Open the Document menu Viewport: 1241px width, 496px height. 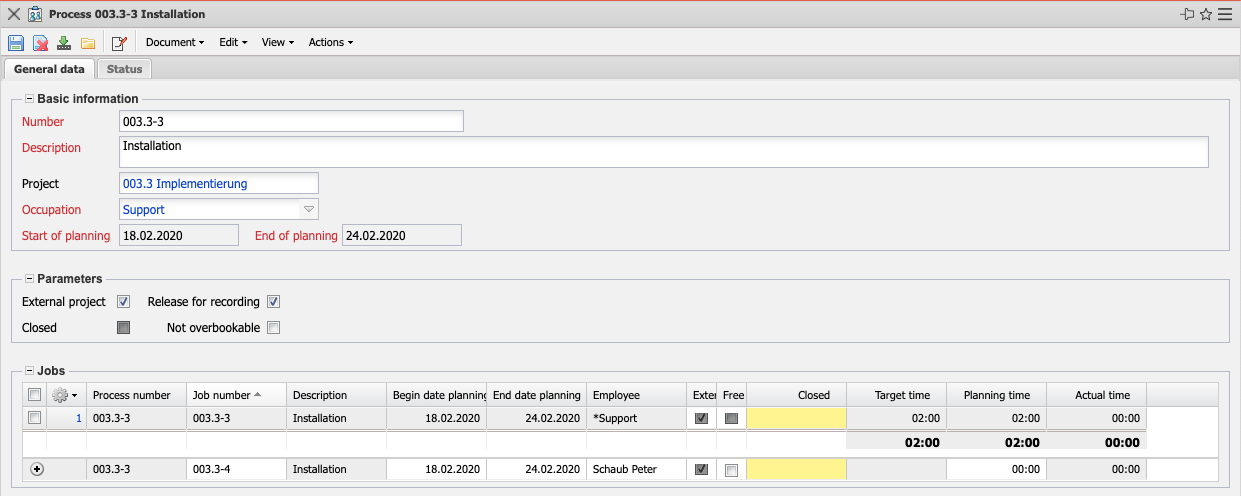pos(174,43)
